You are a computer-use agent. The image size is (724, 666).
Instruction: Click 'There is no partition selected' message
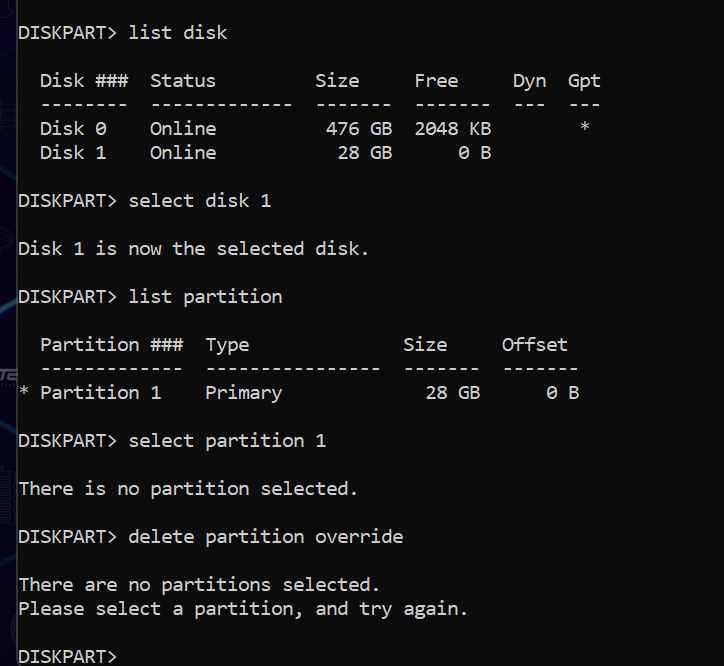[x=188, y=488]
